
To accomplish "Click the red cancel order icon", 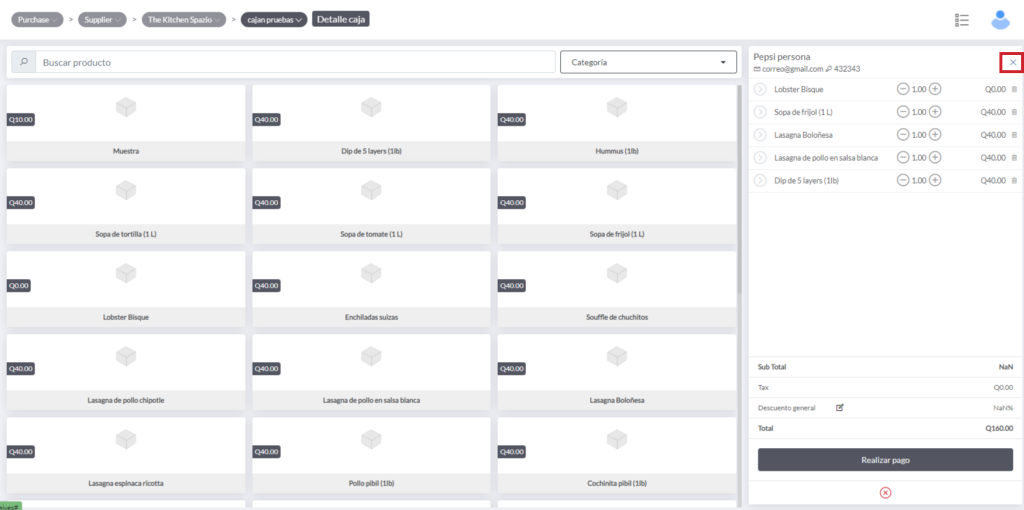I will tap(885, 492).
